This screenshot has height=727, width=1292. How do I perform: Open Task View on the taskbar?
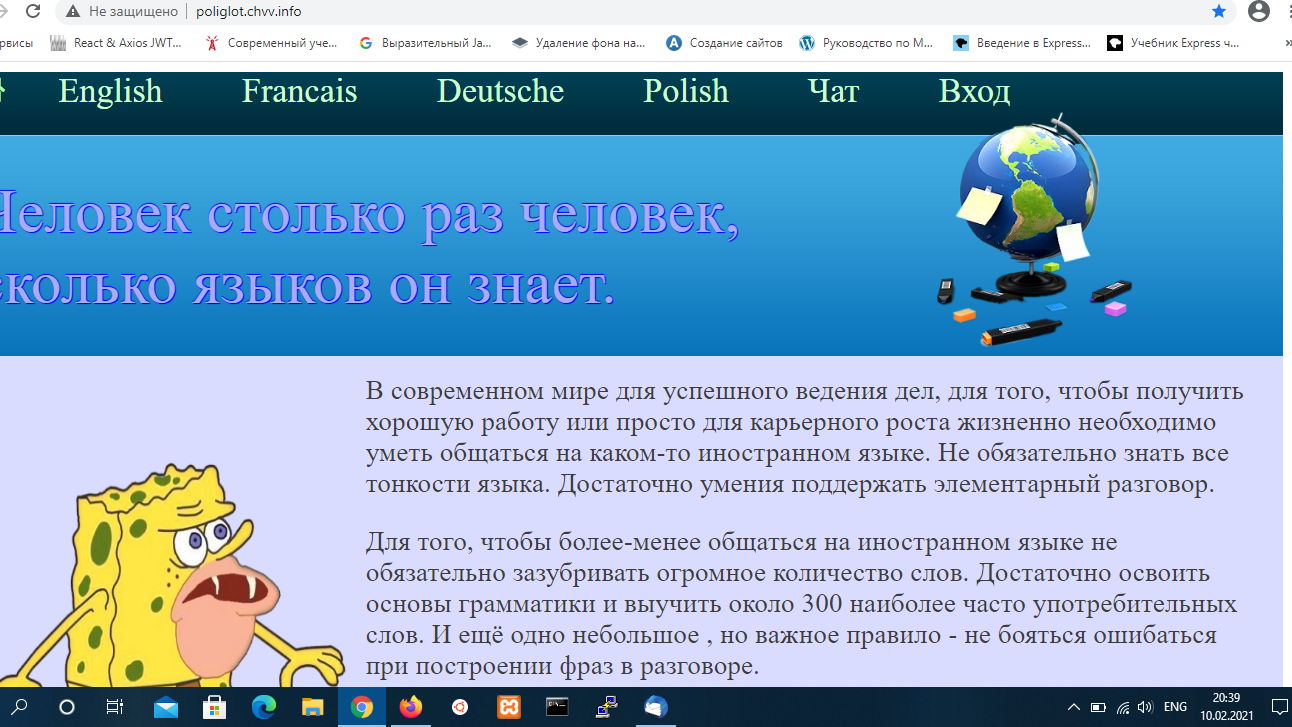115,707
